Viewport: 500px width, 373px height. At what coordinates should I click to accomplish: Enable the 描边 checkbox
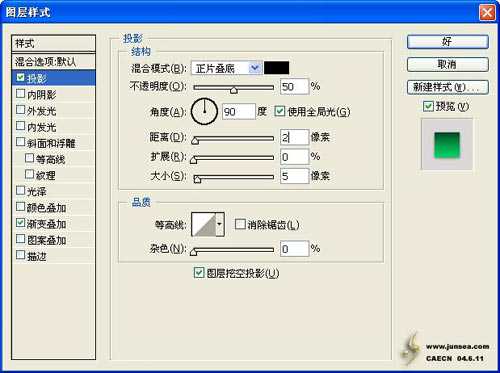click(x=20, y=255)
